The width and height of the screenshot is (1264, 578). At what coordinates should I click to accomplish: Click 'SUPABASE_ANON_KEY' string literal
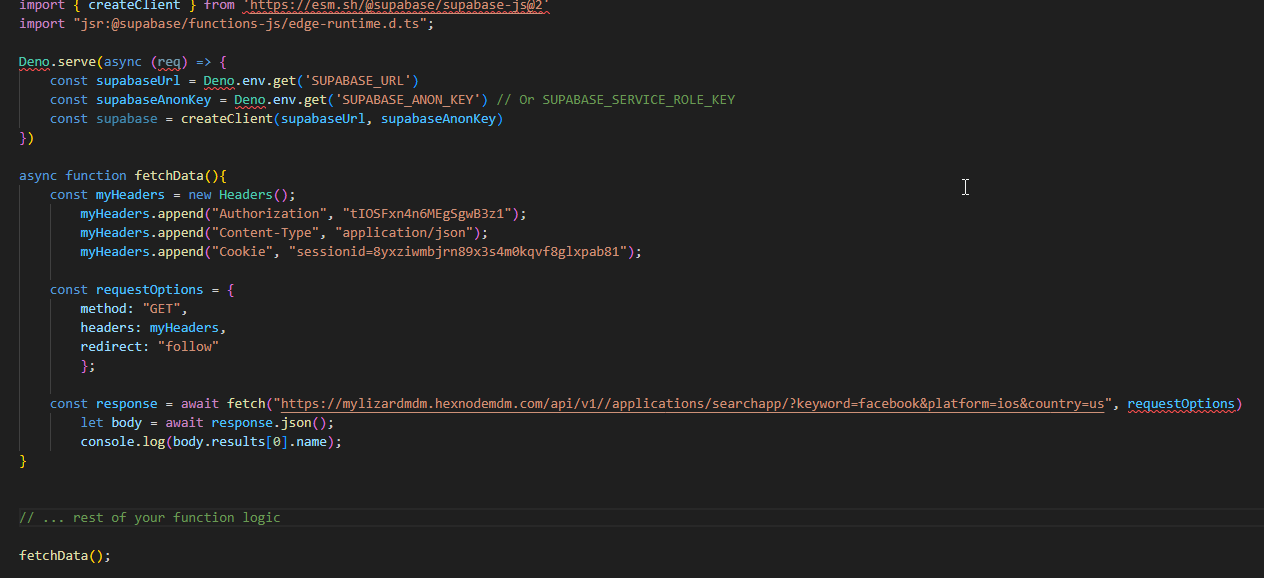point(411,100)
